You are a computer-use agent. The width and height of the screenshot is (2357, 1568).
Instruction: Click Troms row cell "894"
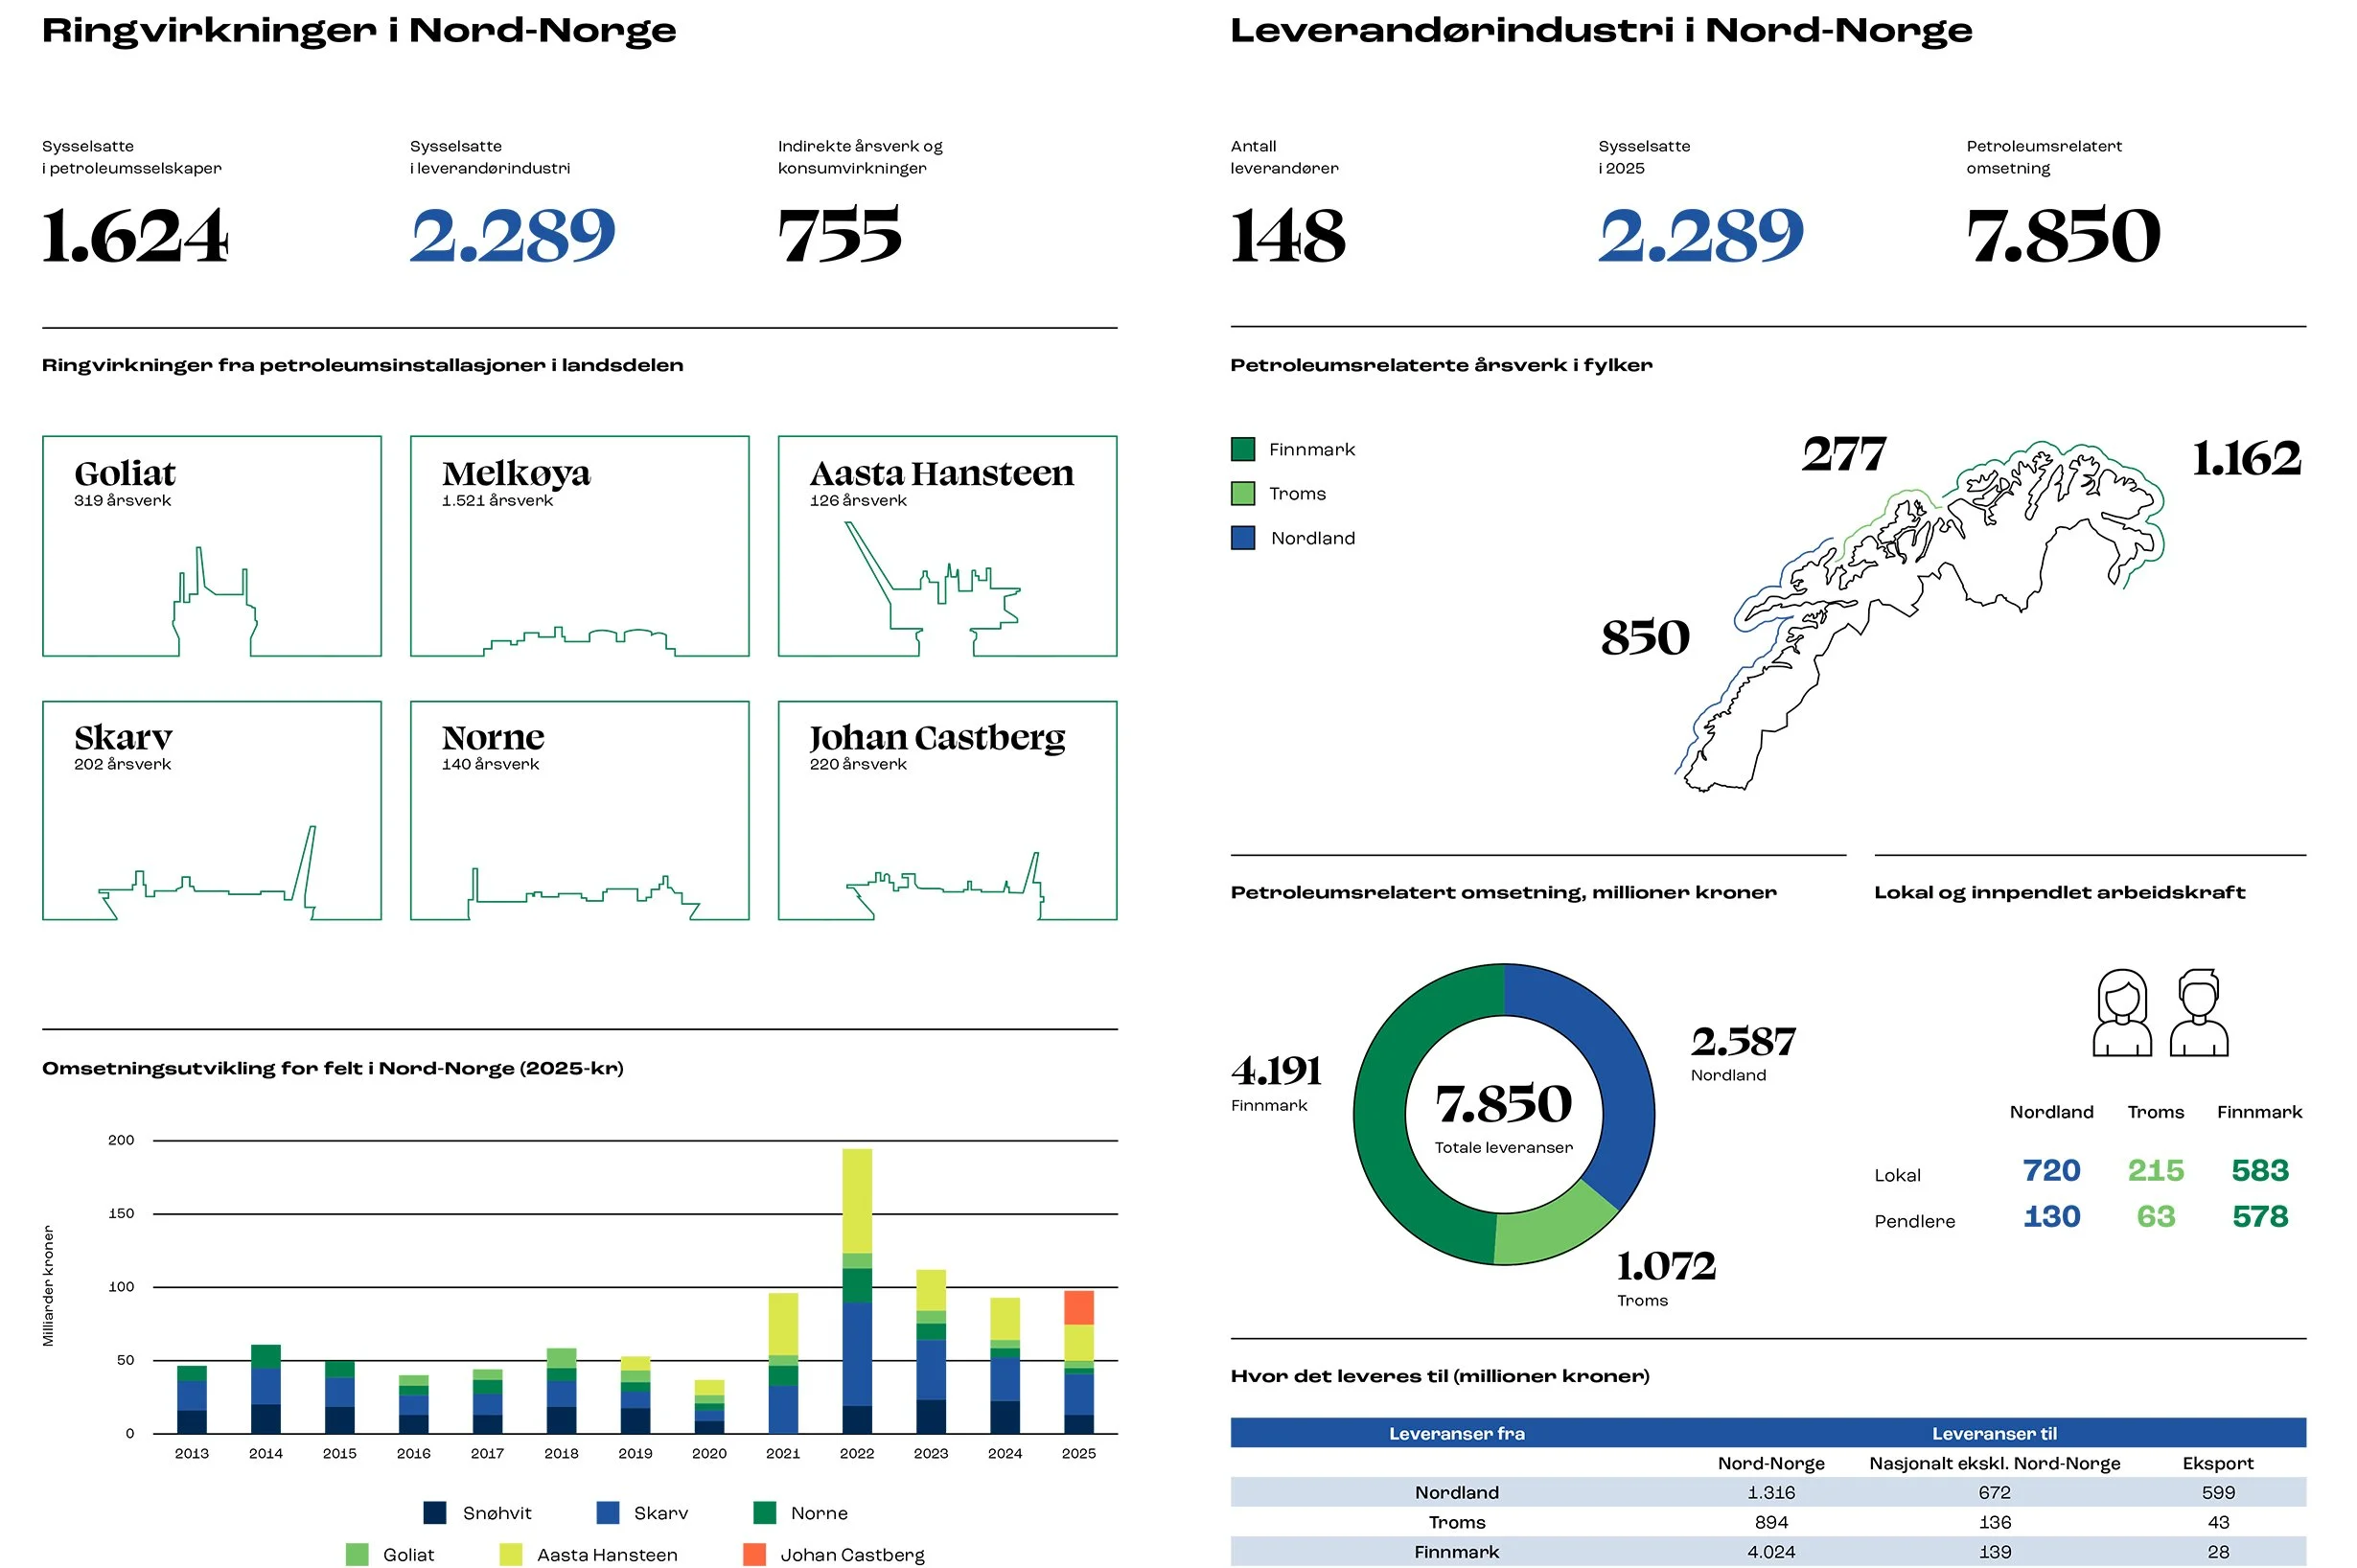tap(1770, 1522)
